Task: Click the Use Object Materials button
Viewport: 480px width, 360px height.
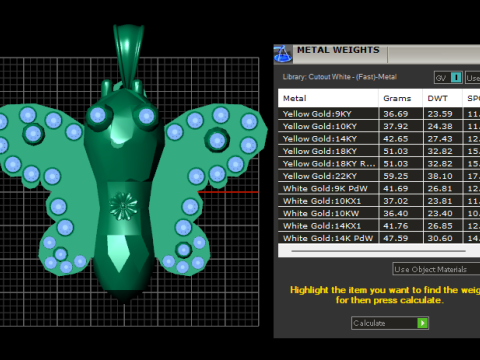Action: [x=436, y=269]
